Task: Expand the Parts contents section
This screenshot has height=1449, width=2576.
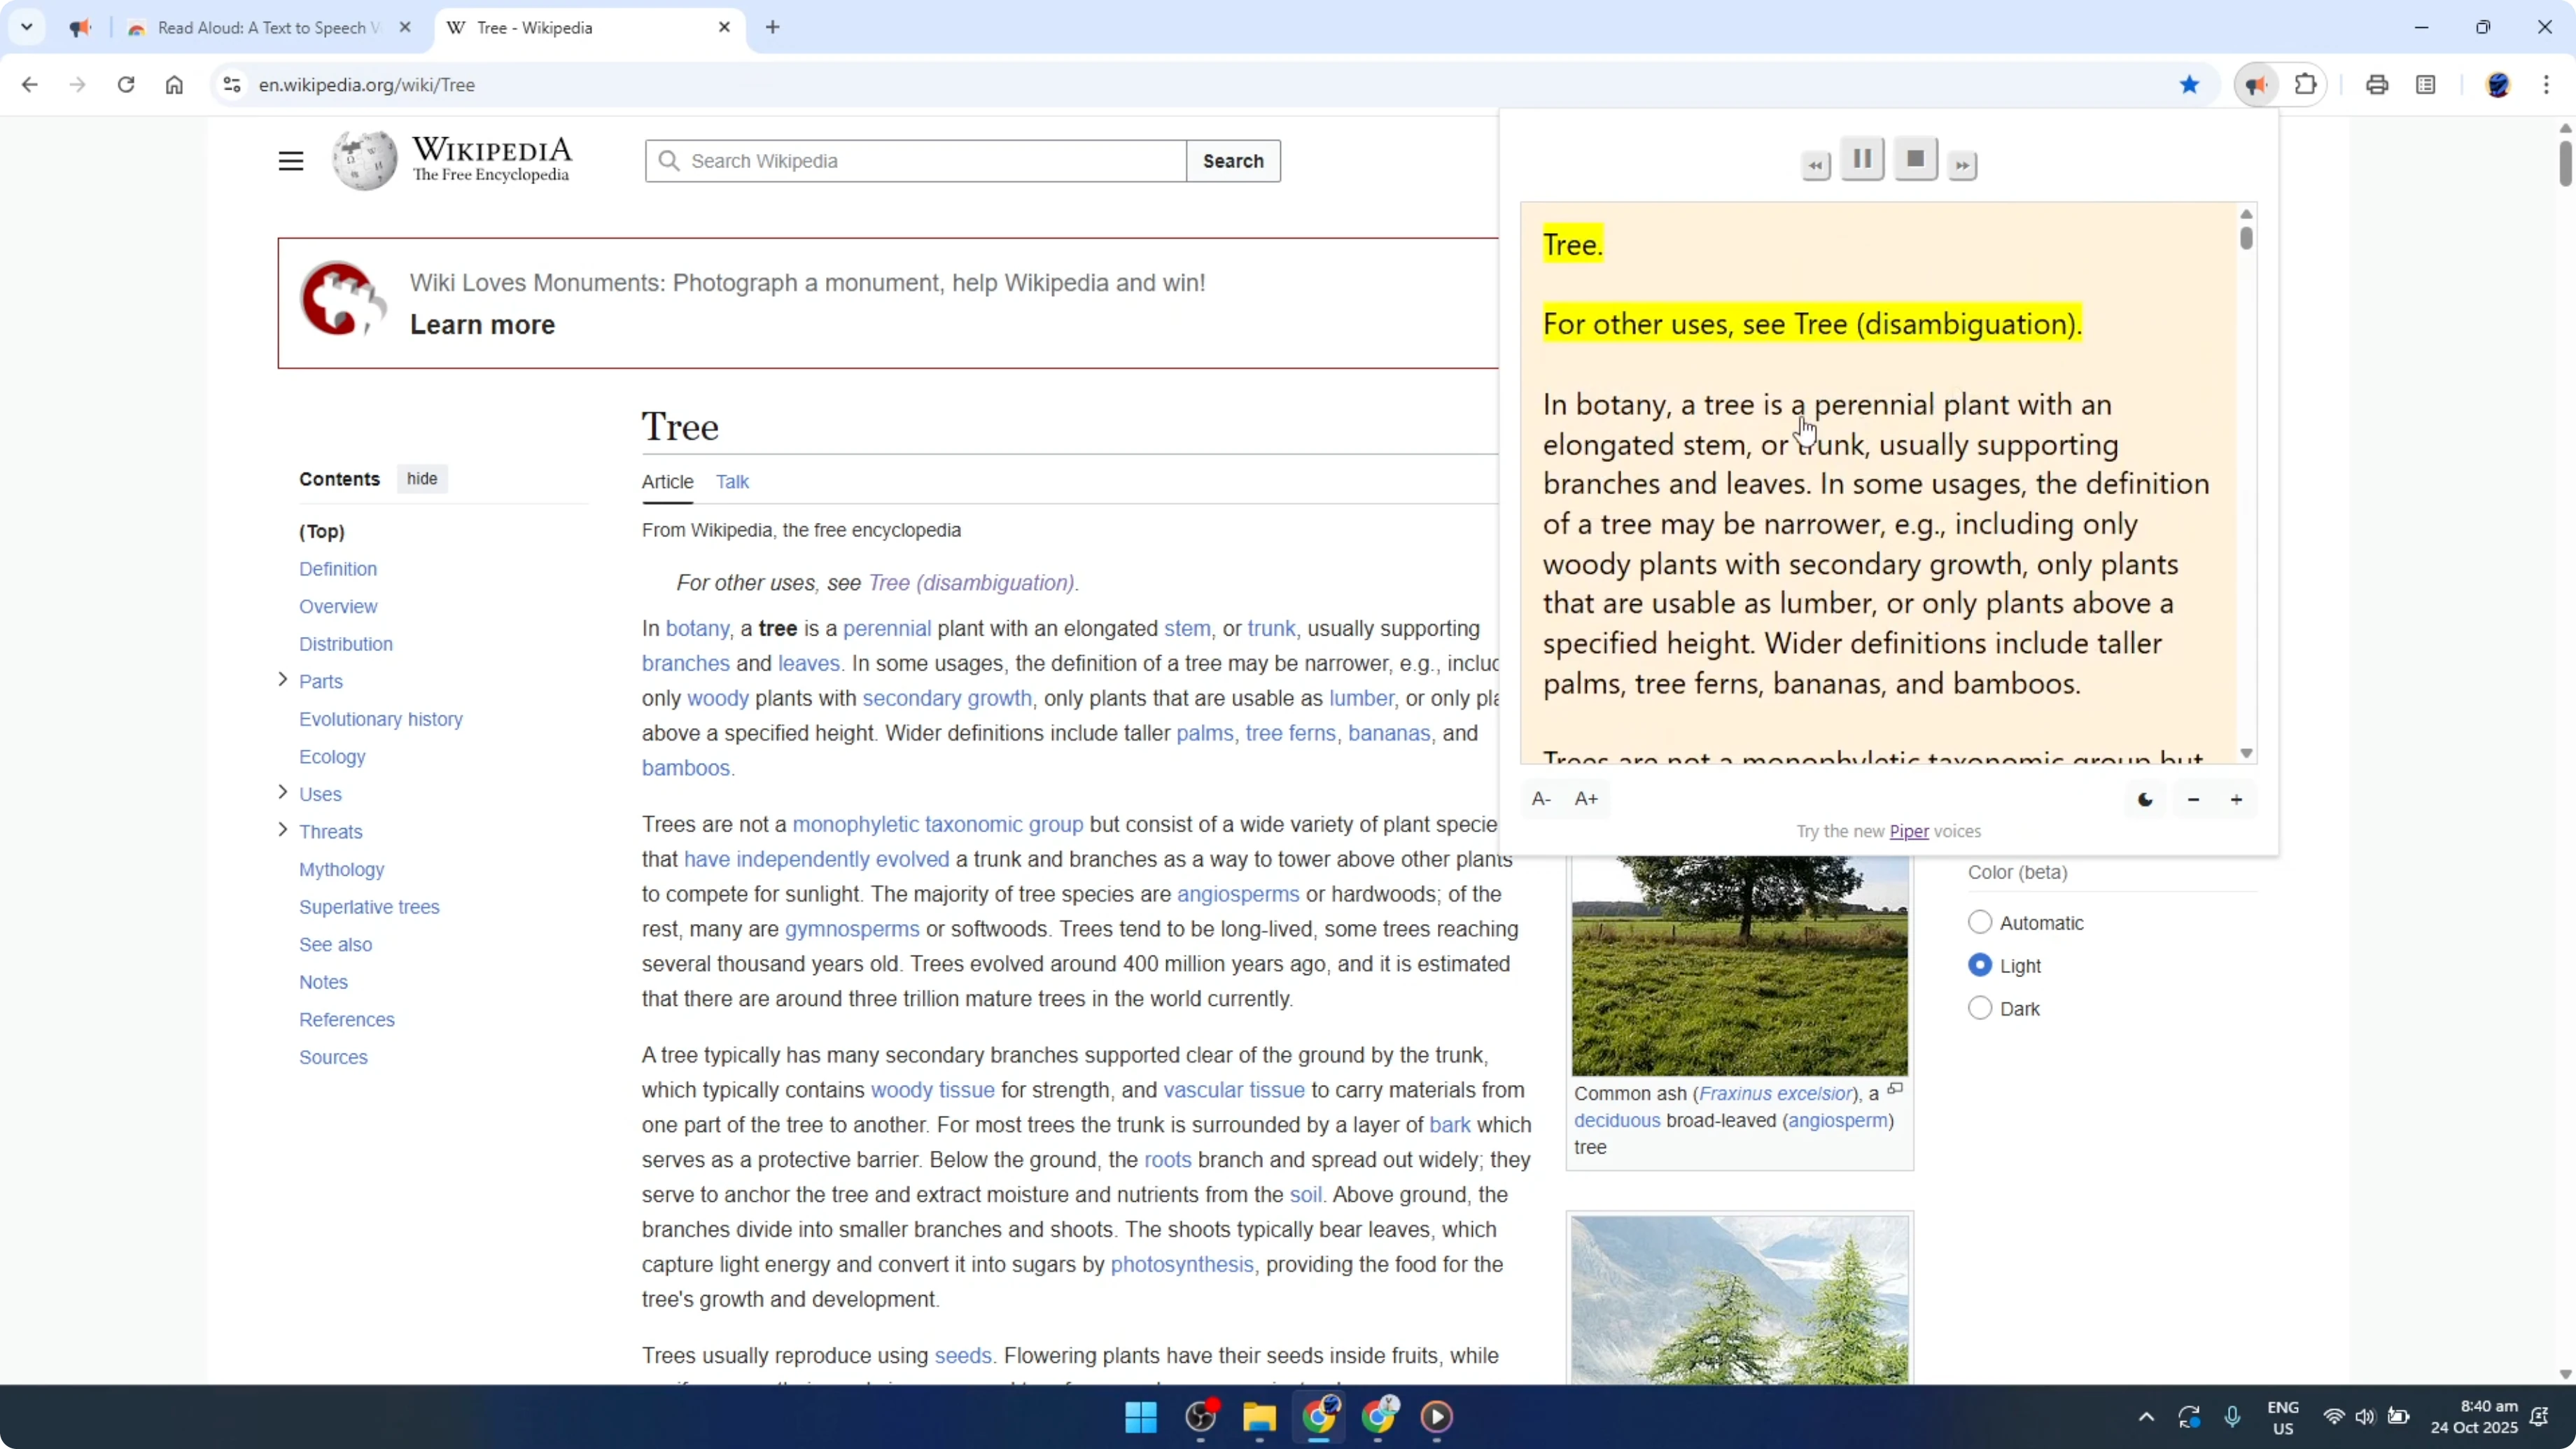Action: pos(282,680)
